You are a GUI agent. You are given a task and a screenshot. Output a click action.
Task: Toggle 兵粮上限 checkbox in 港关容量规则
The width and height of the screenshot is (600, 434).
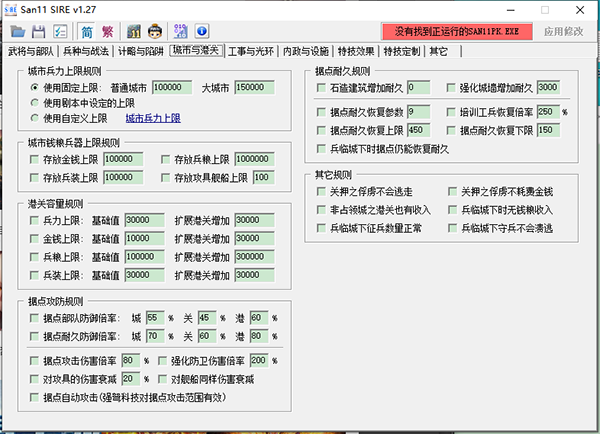click(x=34, y=257)
